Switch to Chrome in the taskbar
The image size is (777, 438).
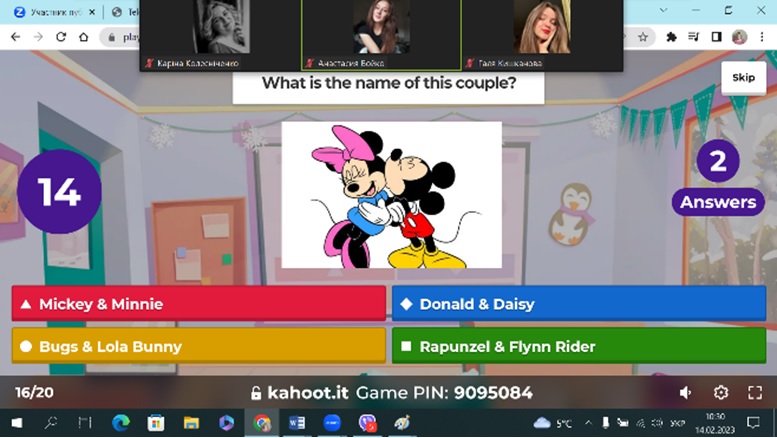[x=262, y=423]
